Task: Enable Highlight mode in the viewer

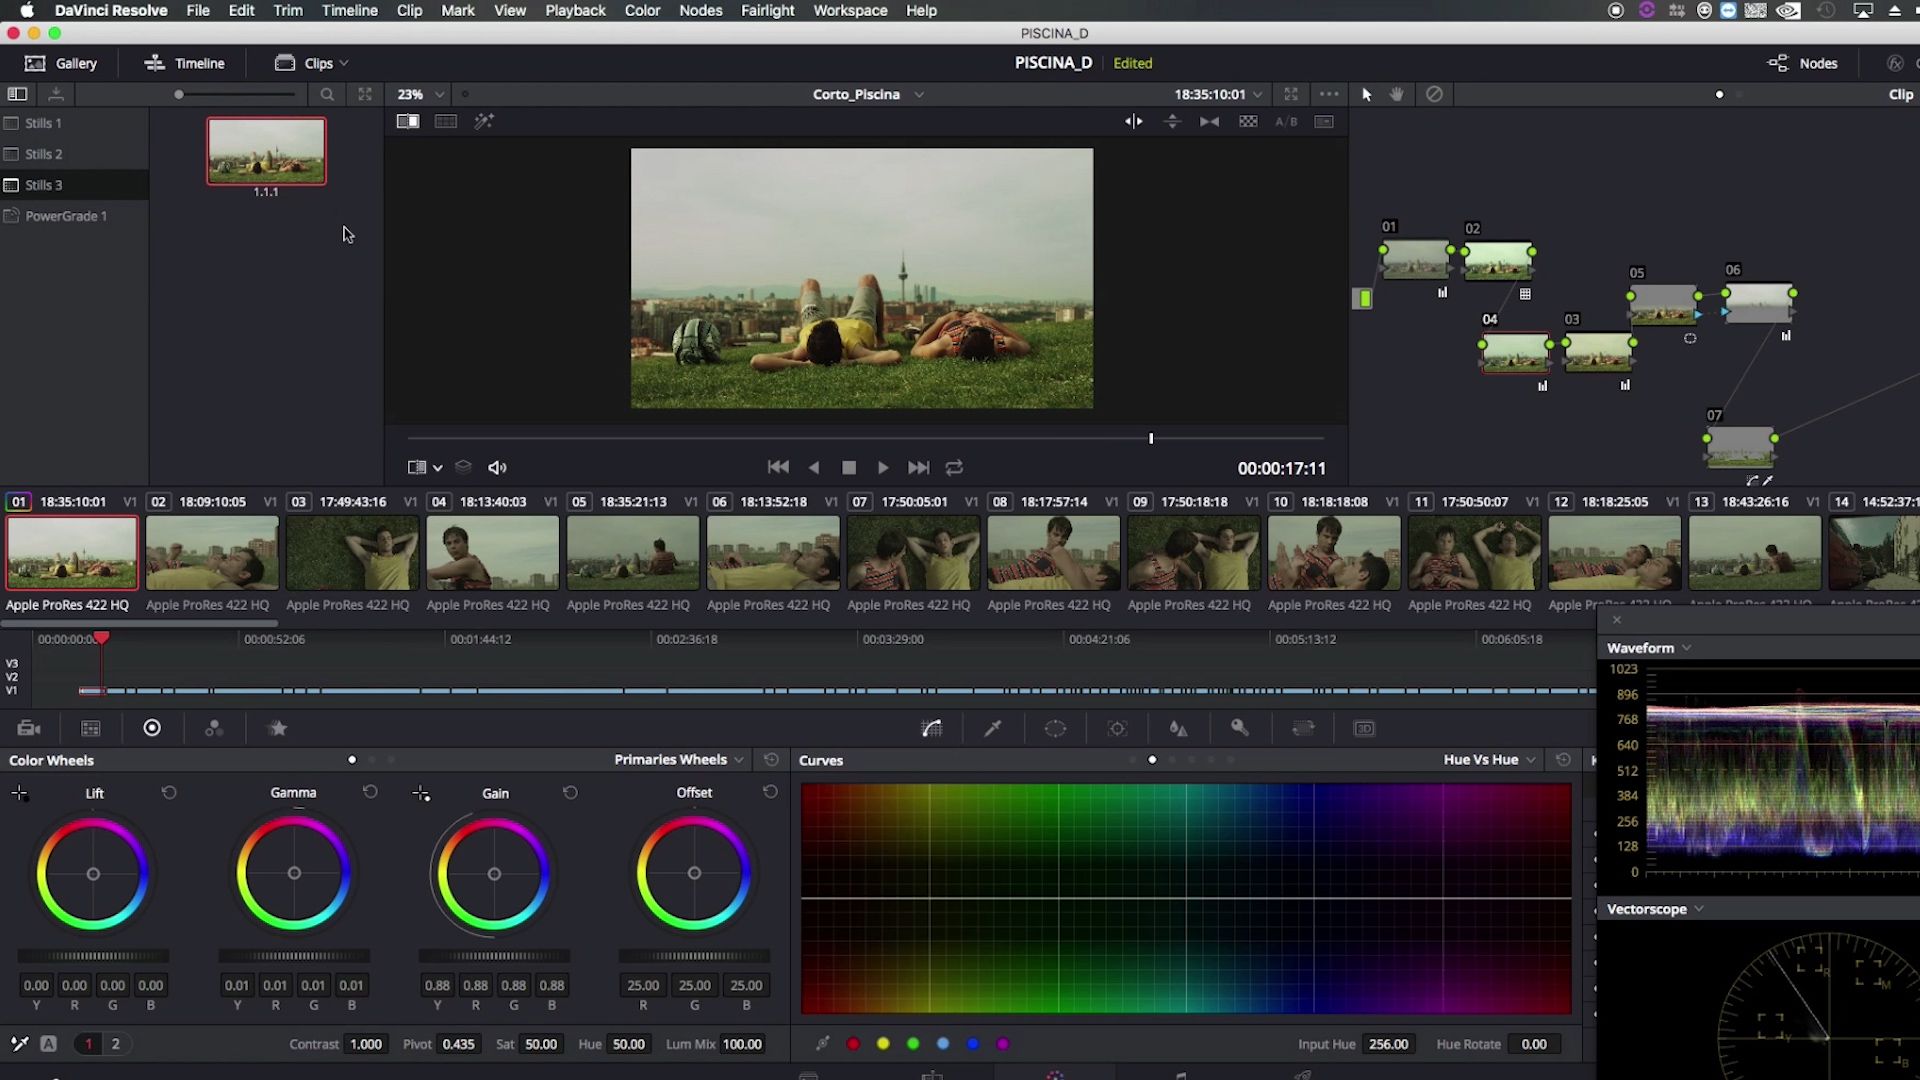Action: click(484, 121)
